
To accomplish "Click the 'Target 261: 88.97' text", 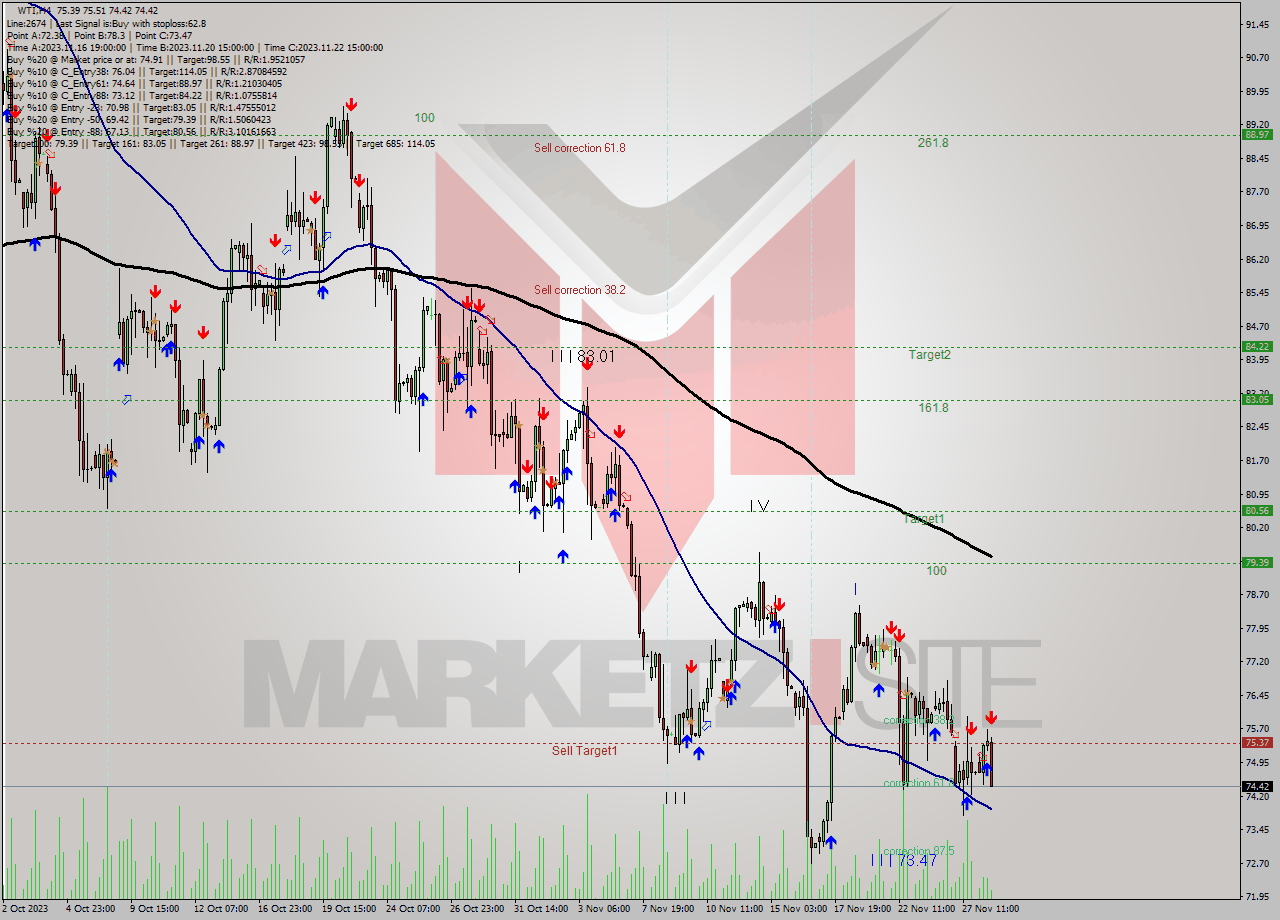I will tap(223, 143).
